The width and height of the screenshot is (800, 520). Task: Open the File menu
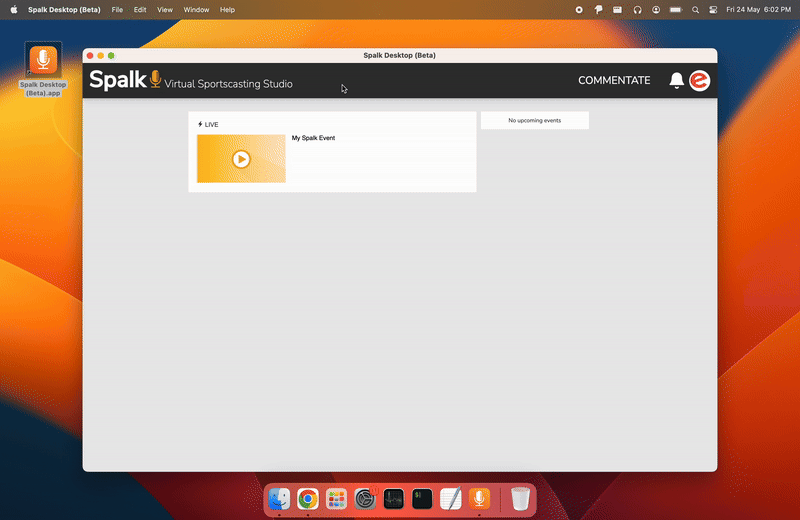coord(117,10)
